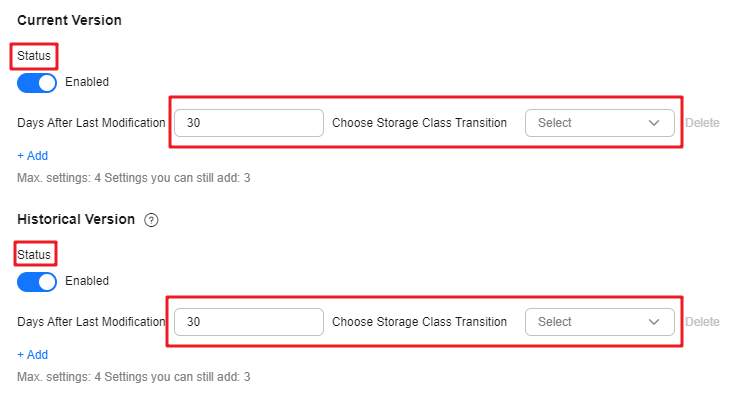Click + Add under Historical Version

click(32, 355)
